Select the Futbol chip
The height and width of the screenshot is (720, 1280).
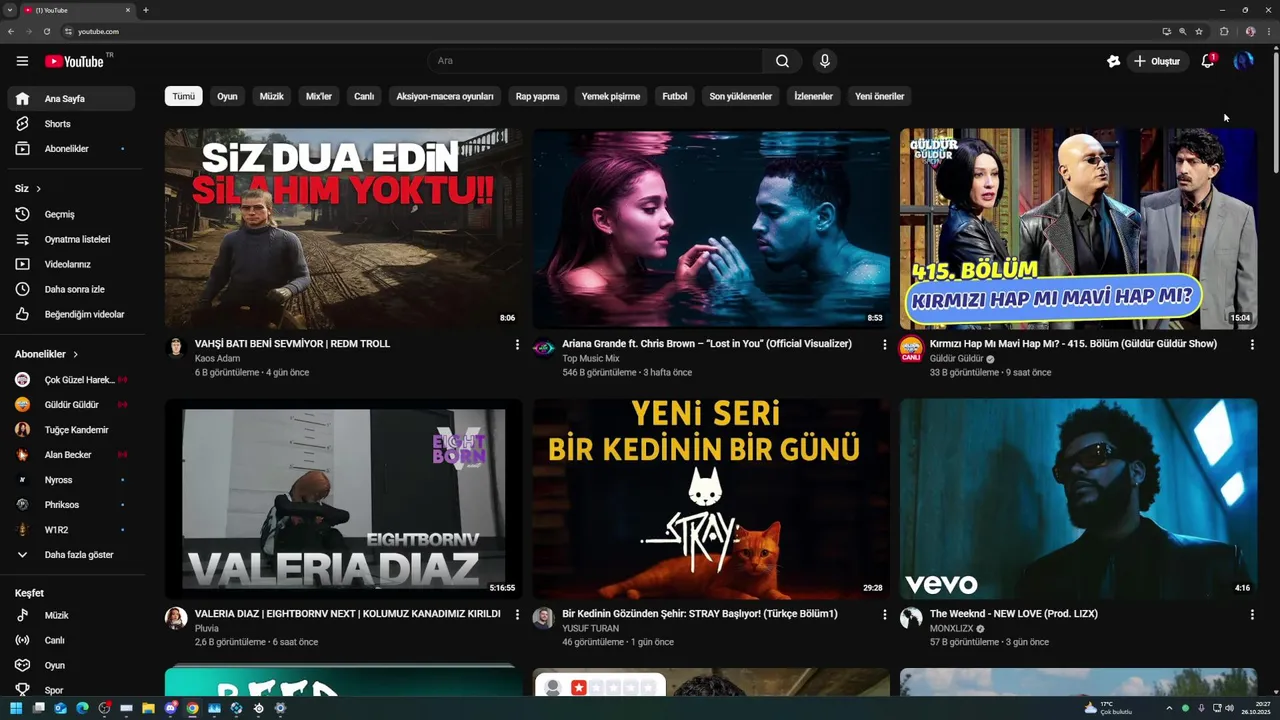point(675,96)
